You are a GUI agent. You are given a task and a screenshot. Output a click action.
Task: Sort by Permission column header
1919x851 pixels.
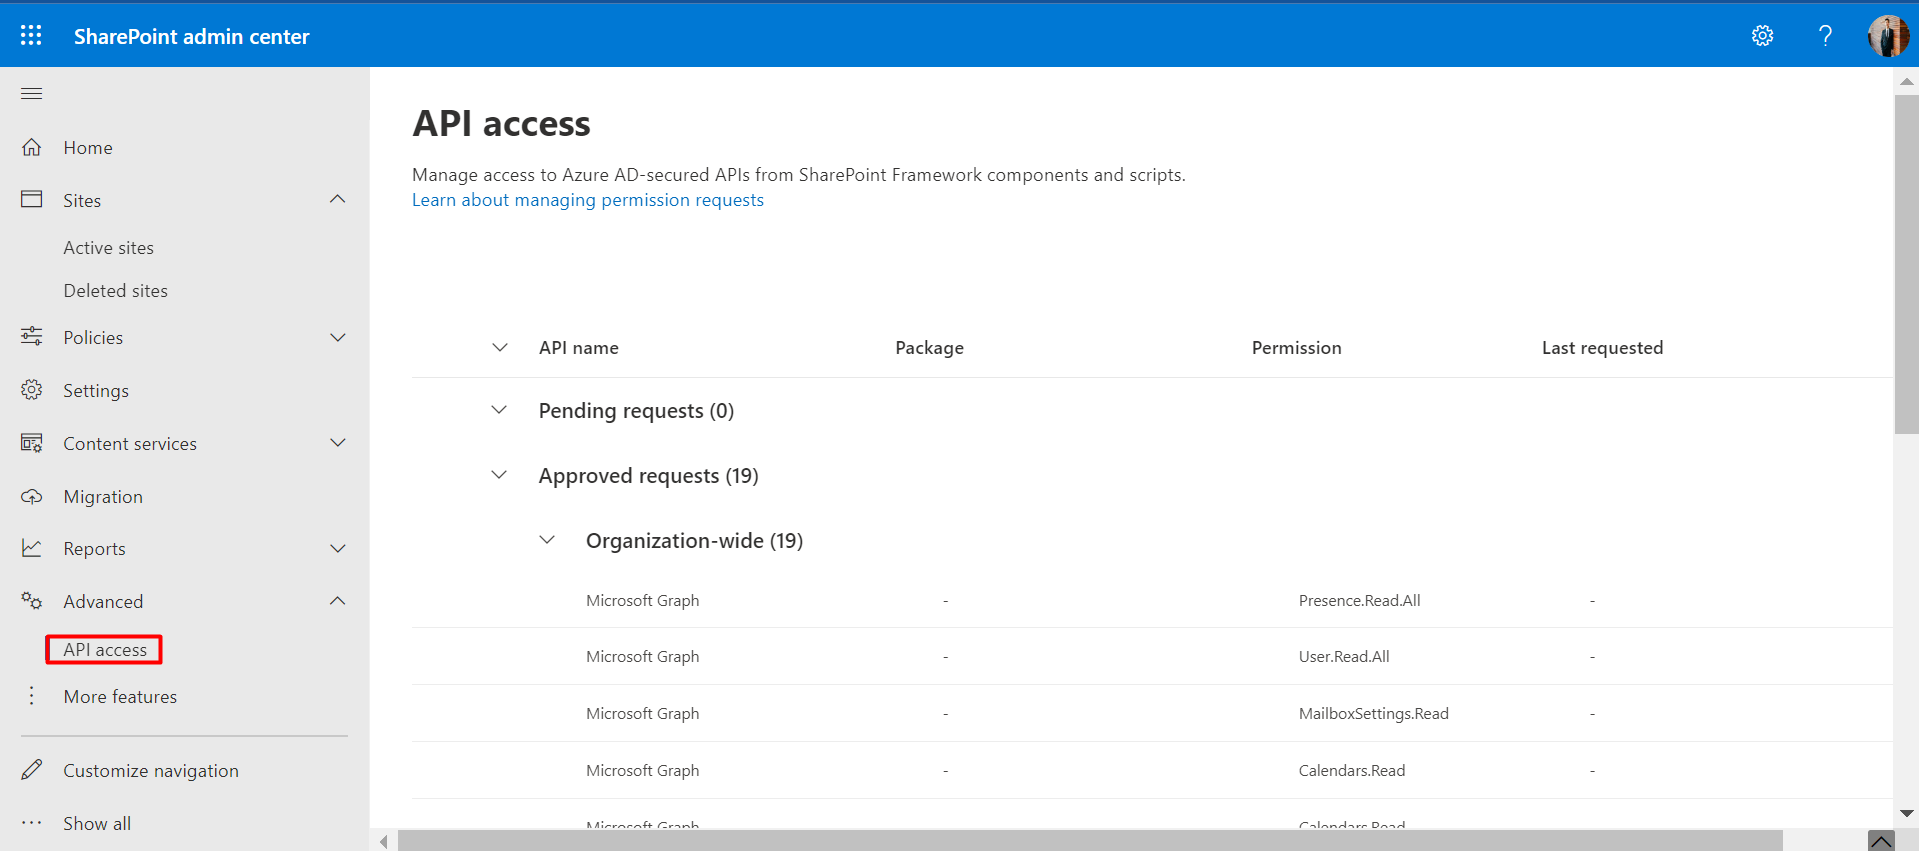tap(1297, 347)
